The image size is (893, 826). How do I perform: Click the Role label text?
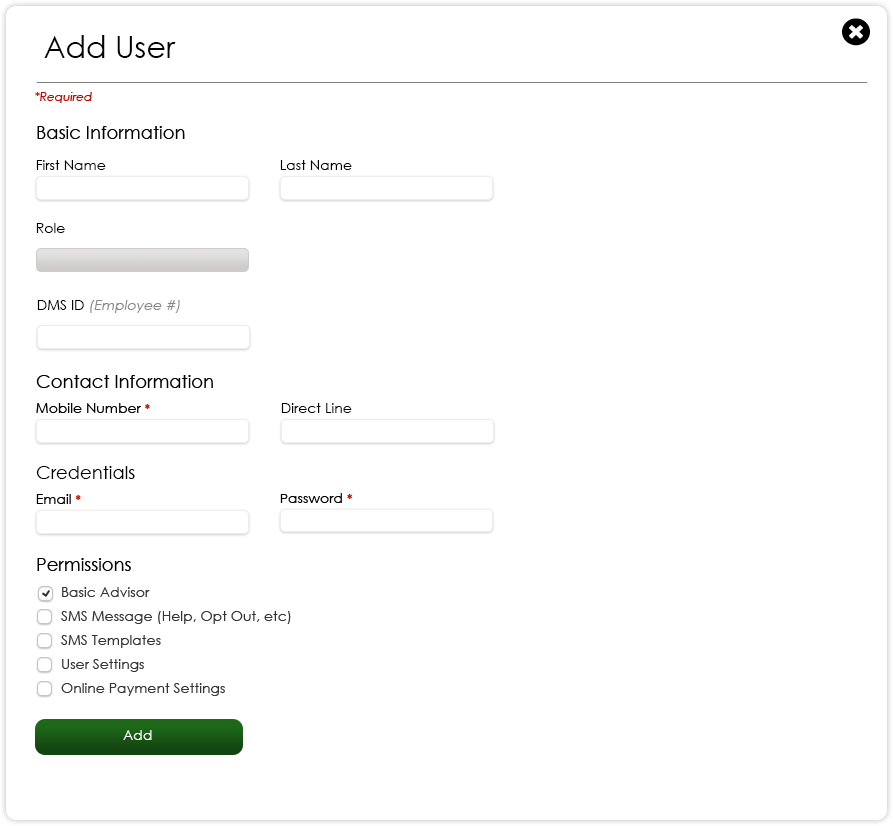pos(50,228)
